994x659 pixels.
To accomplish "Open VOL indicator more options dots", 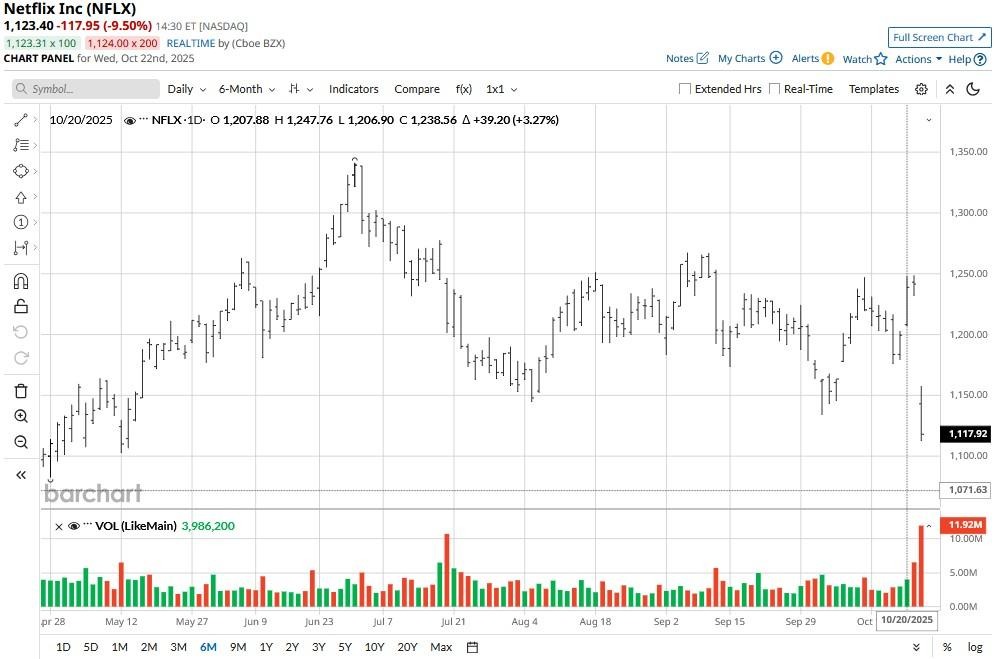I will click(x=87, y=525).
